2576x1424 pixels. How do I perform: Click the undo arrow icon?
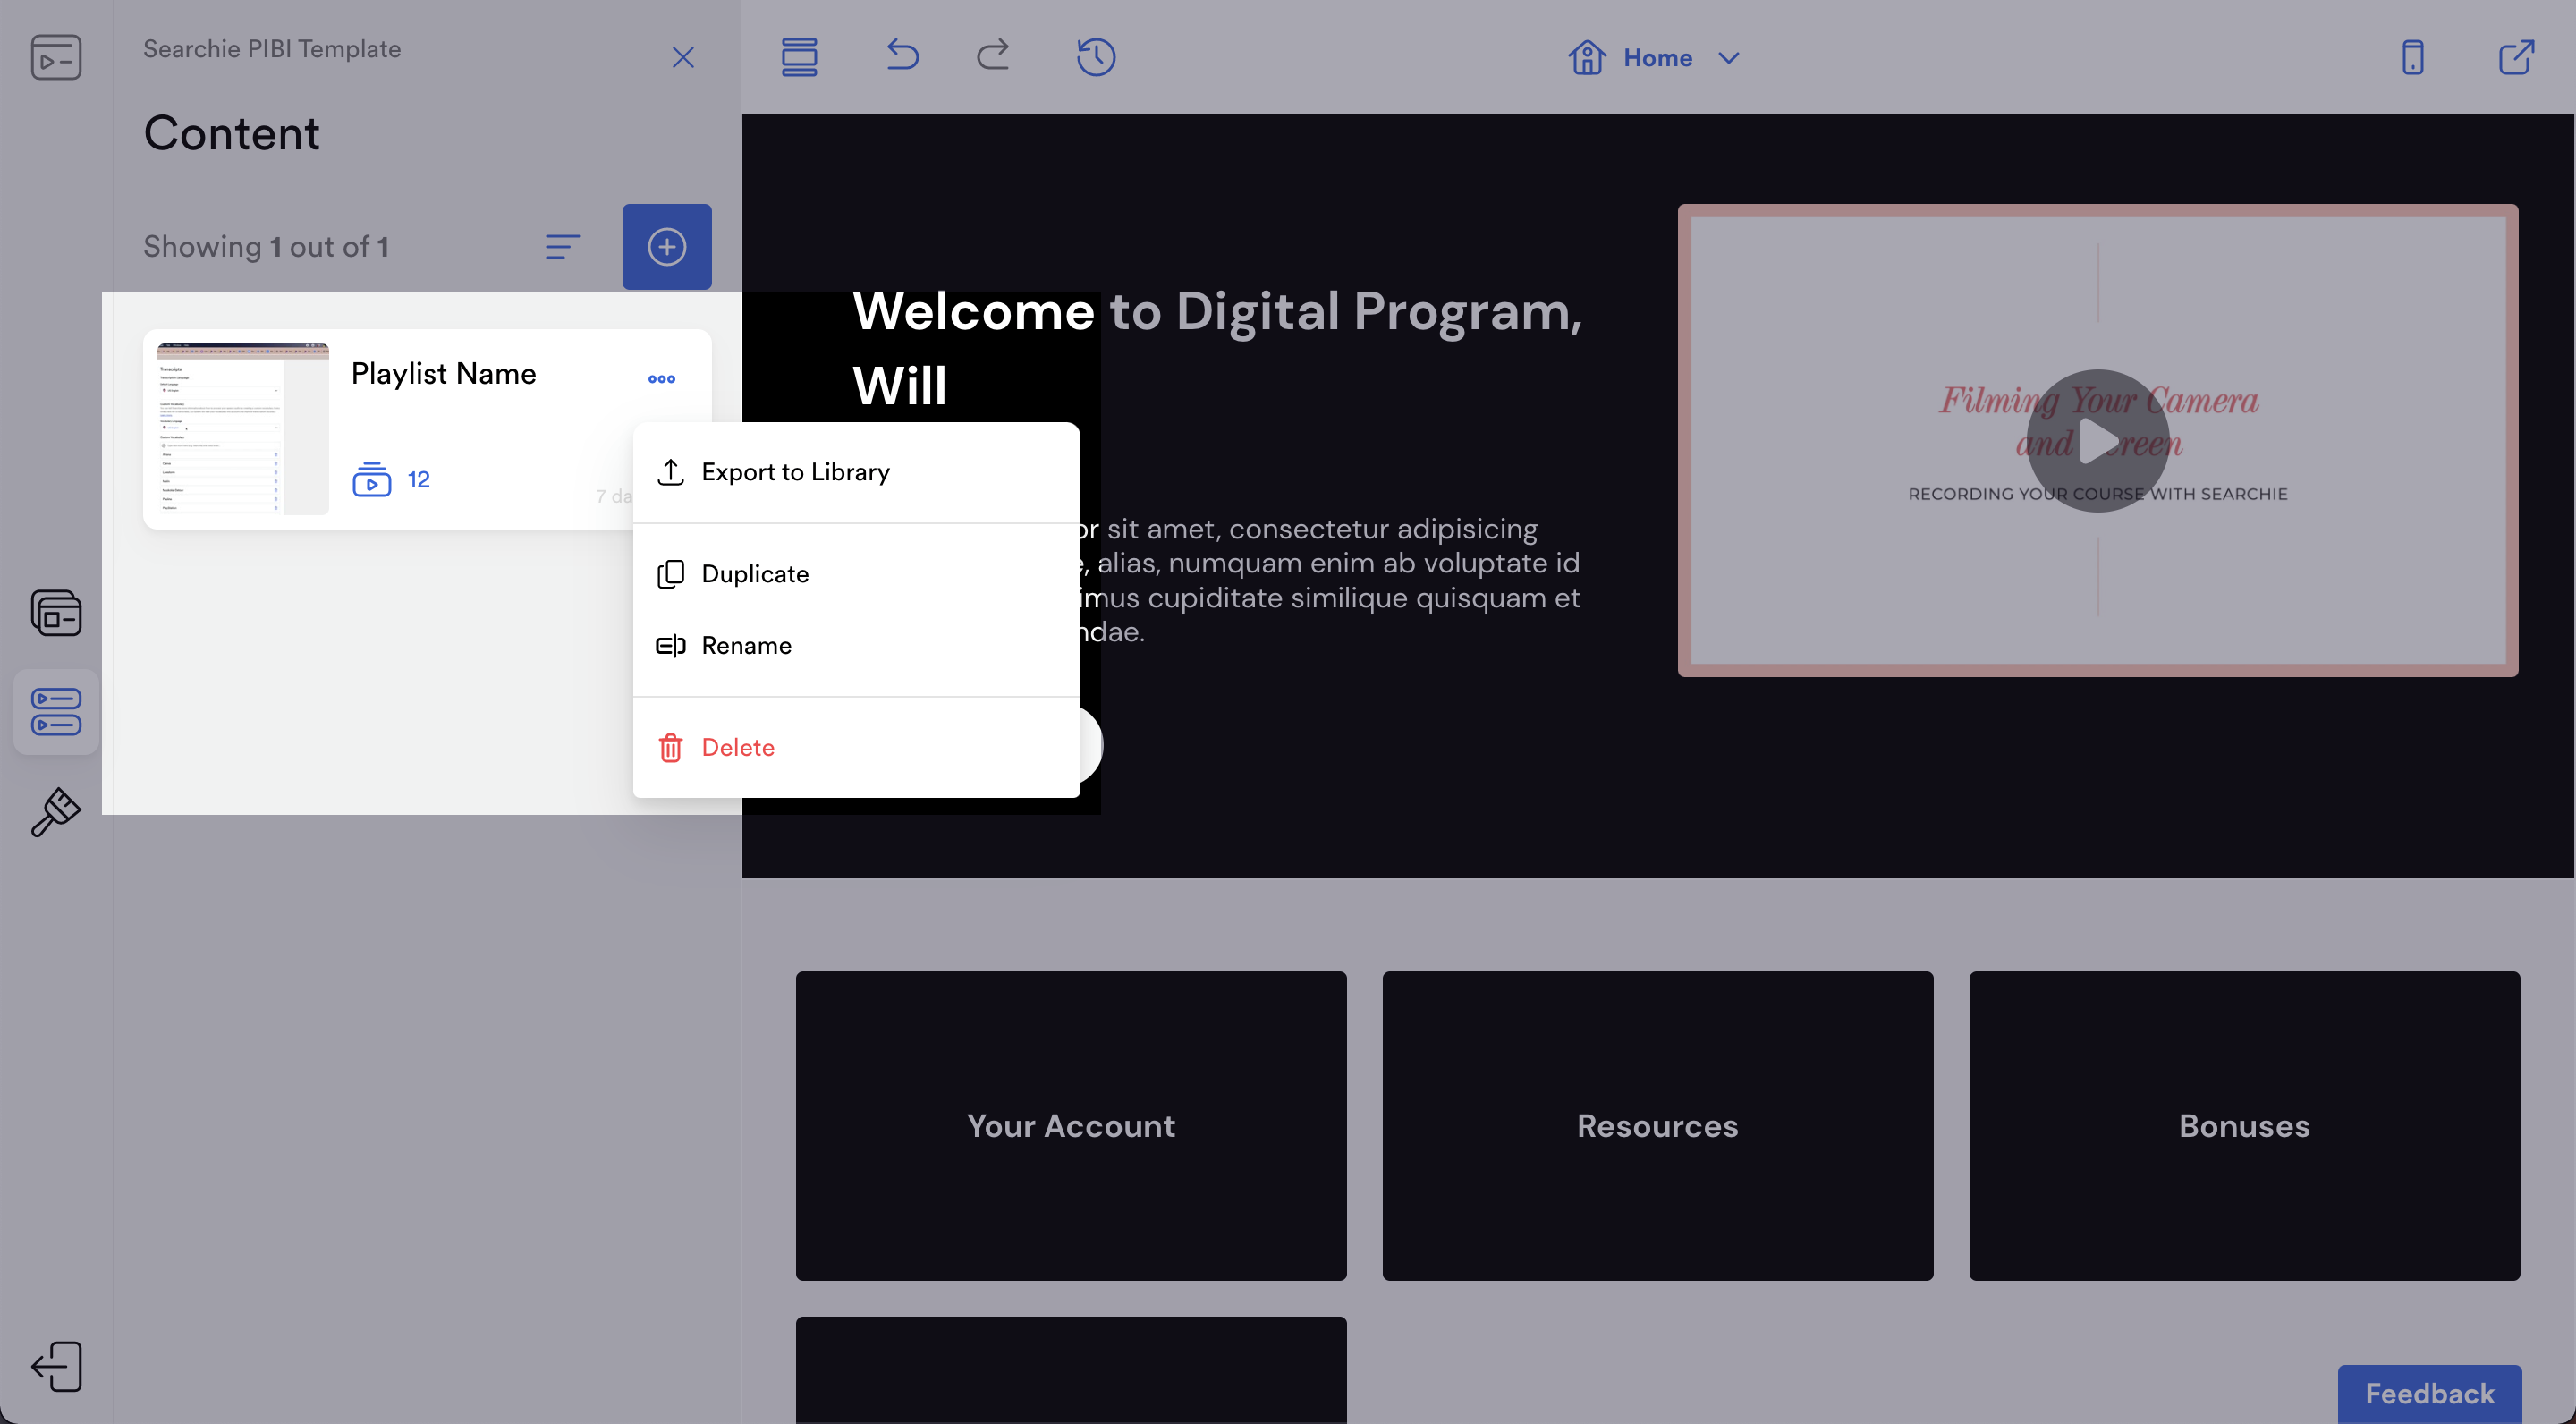902,56
